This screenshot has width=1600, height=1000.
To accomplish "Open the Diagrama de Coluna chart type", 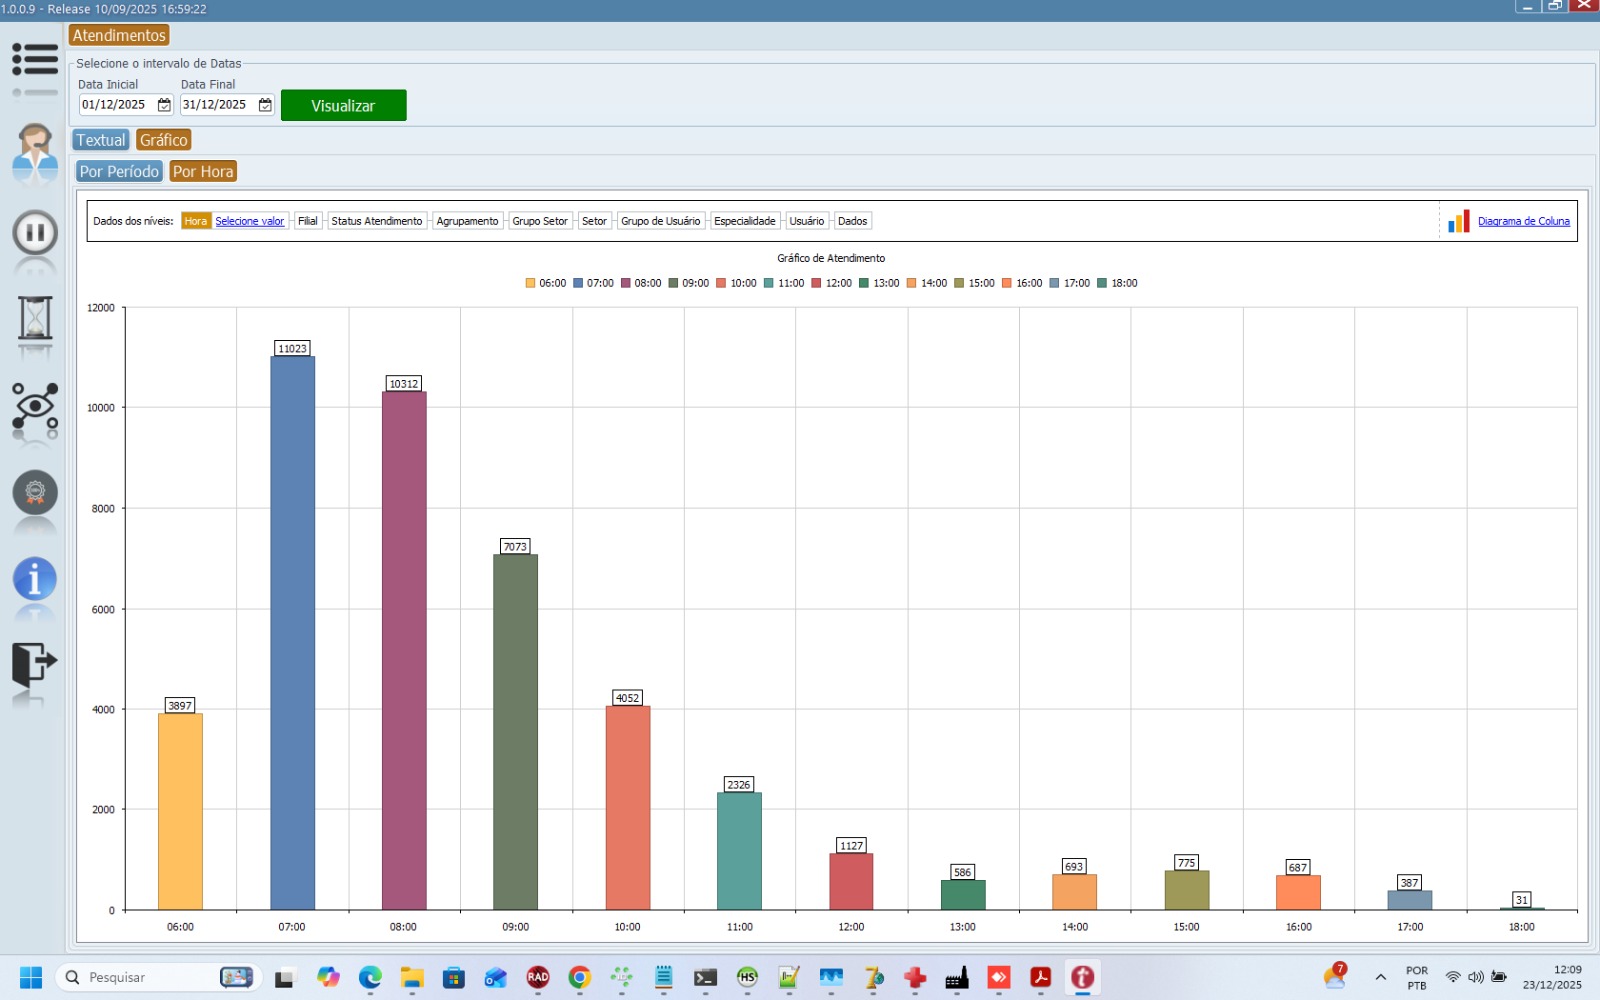I will tap(1523, 221).
